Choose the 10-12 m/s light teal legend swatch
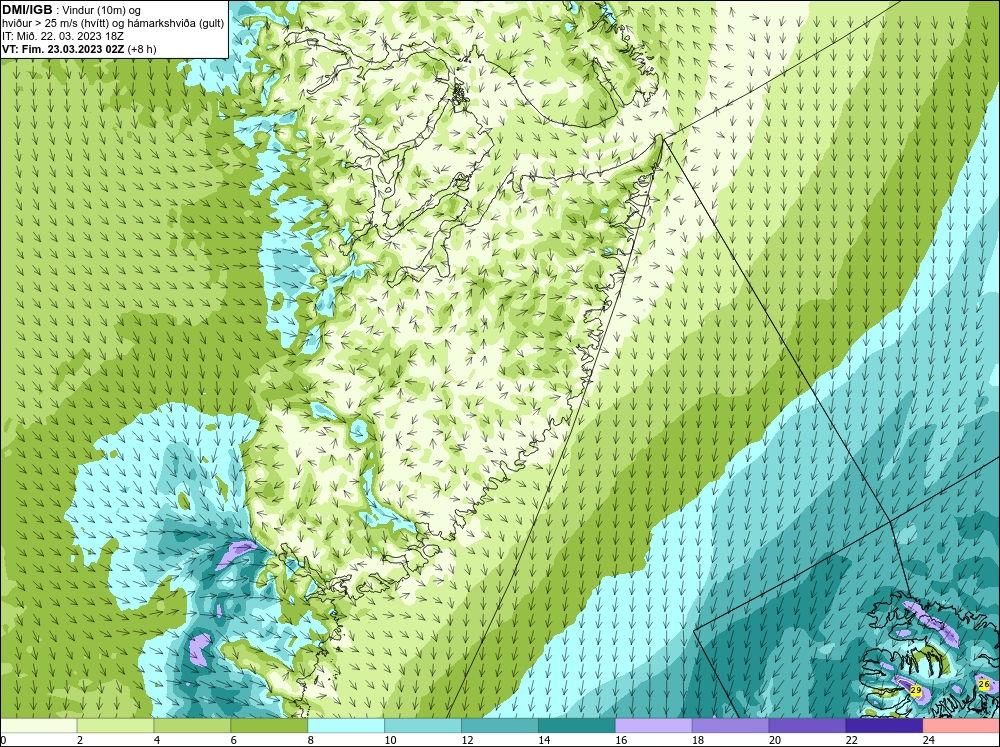Image resolution: width=1000 pixels, height=747 pixels. click(423, 726)
